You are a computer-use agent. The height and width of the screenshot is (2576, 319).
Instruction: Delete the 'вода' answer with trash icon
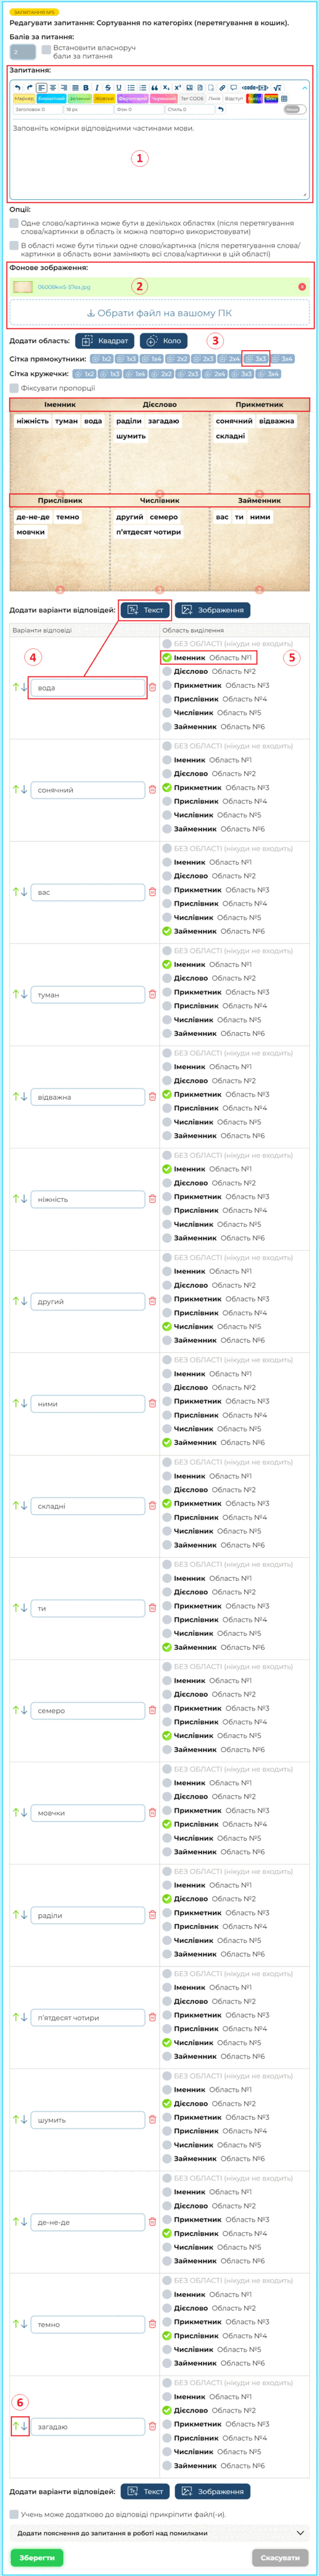point(152,687)
